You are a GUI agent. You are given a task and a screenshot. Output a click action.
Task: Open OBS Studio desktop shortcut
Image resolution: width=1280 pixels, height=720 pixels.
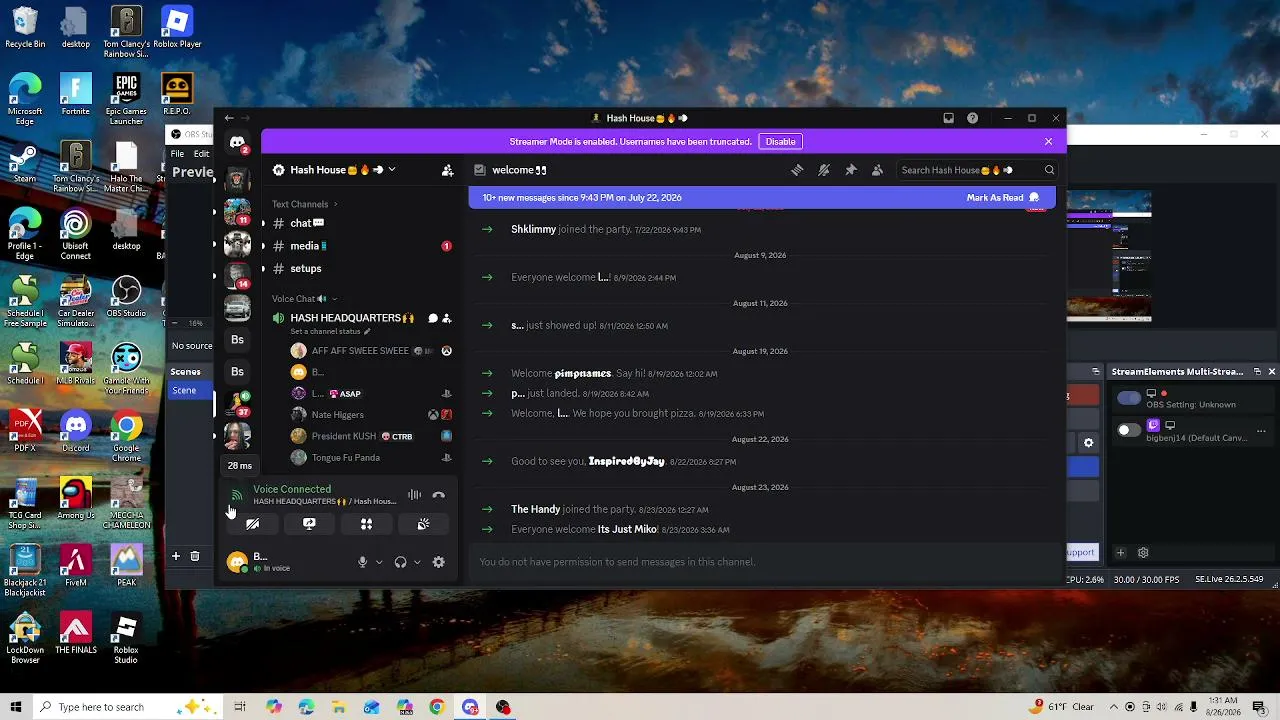tap(126, 296)
